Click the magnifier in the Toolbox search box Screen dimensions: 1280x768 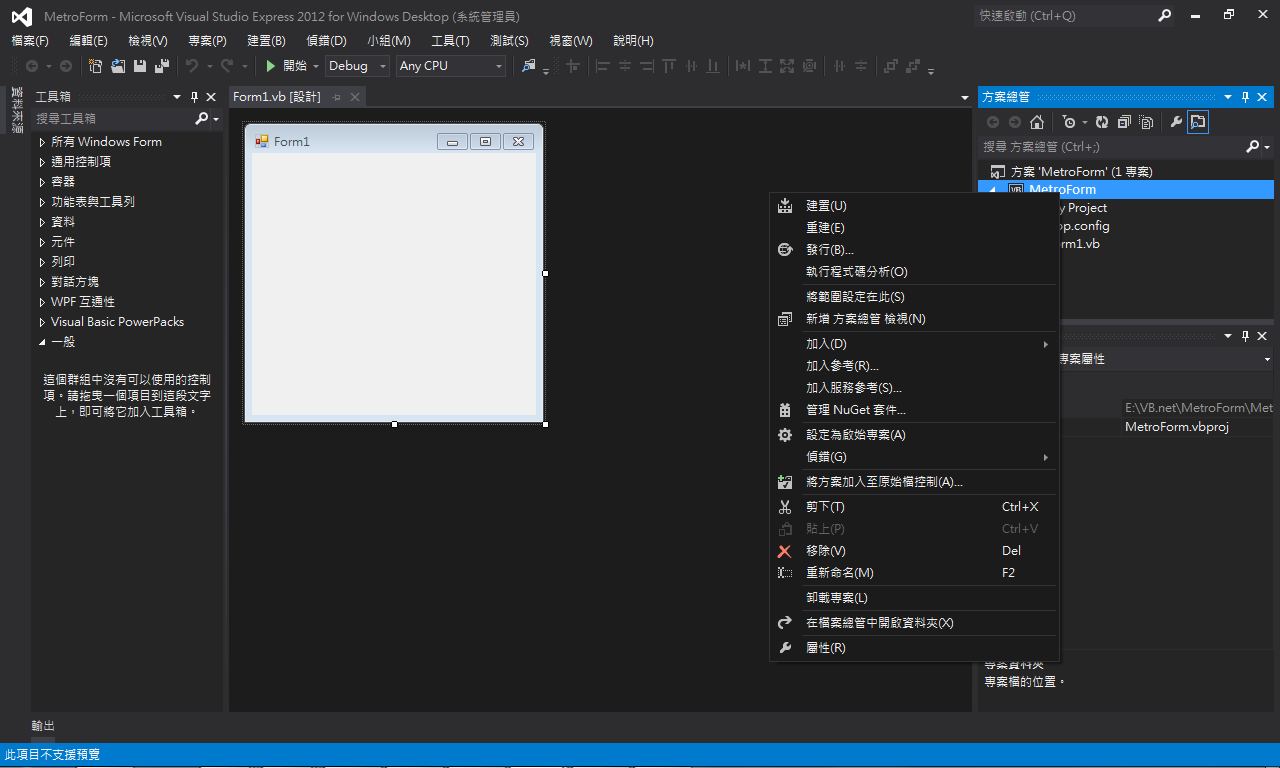point(202,118)
